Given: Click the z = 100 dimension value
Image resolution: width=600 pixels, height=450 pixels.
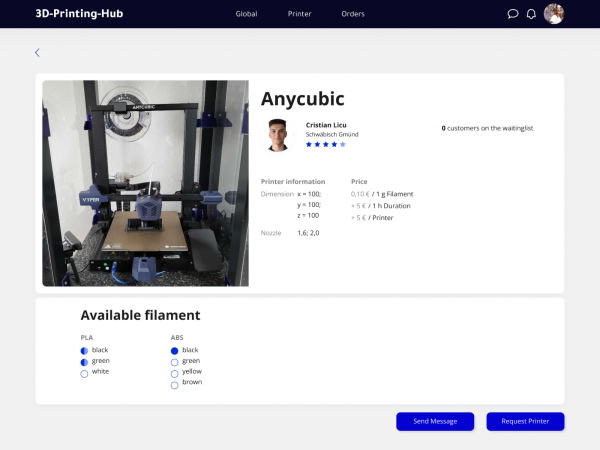Looking at the screenshot, I should click(x=308, y=215).
